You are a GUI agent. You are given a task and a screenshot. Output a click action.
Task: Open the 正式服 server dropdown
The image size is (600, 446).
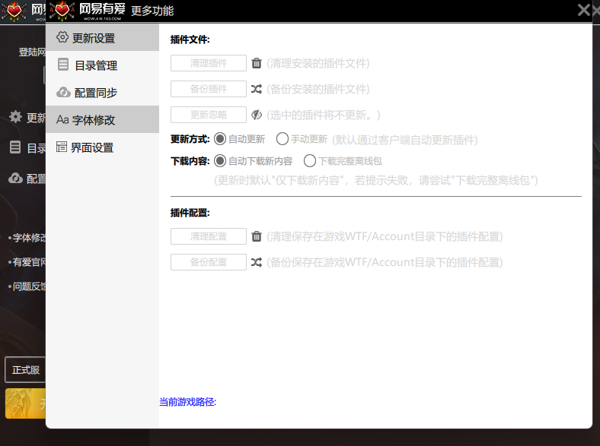25,370
